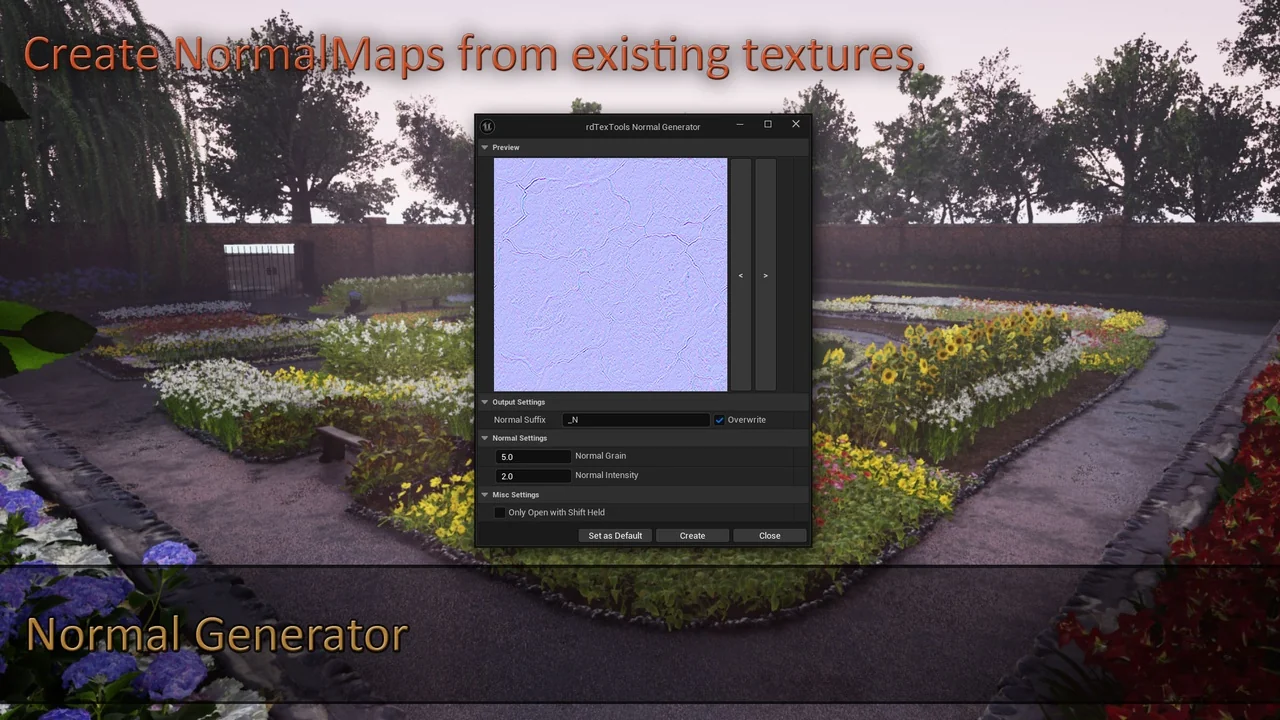Close window with the X icon
The image size is (1280, 720).
pos(796,125)
